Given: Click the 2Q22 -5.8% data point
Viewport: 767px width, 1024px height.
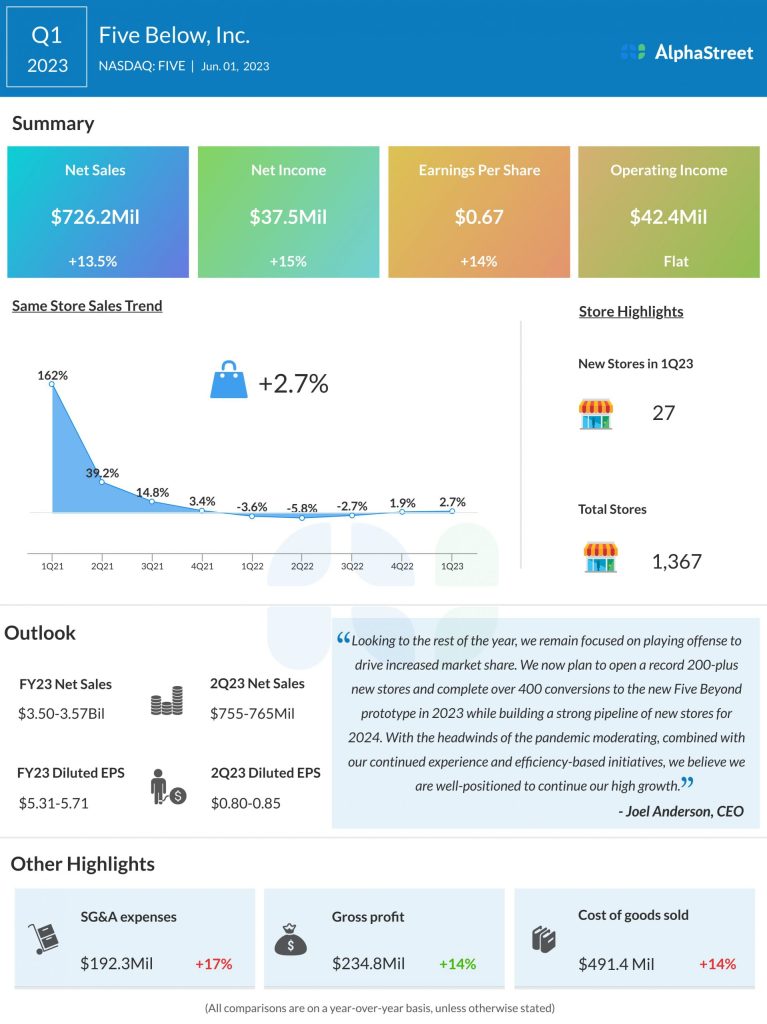Looking at the screenshot, I should tap(302, 517).
